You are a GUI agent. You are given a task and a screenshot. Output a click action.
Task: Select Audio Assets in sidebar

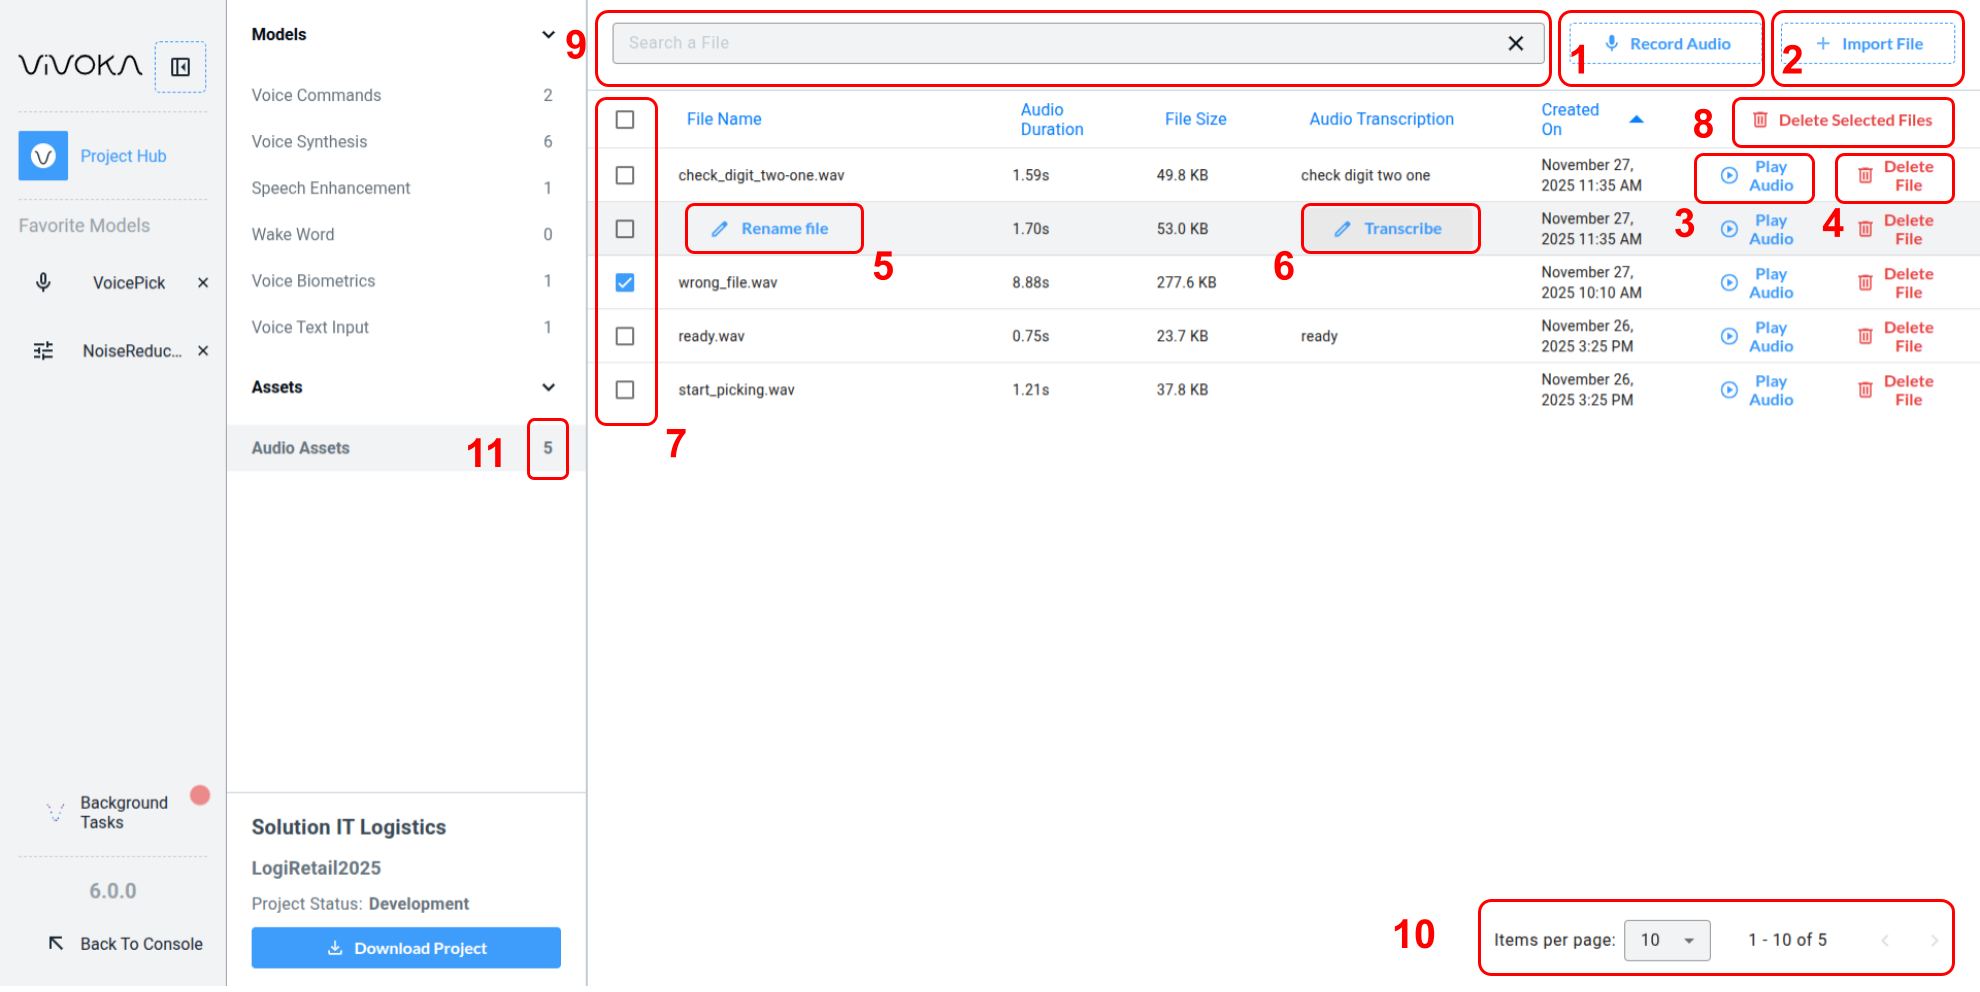coord(301,448)
